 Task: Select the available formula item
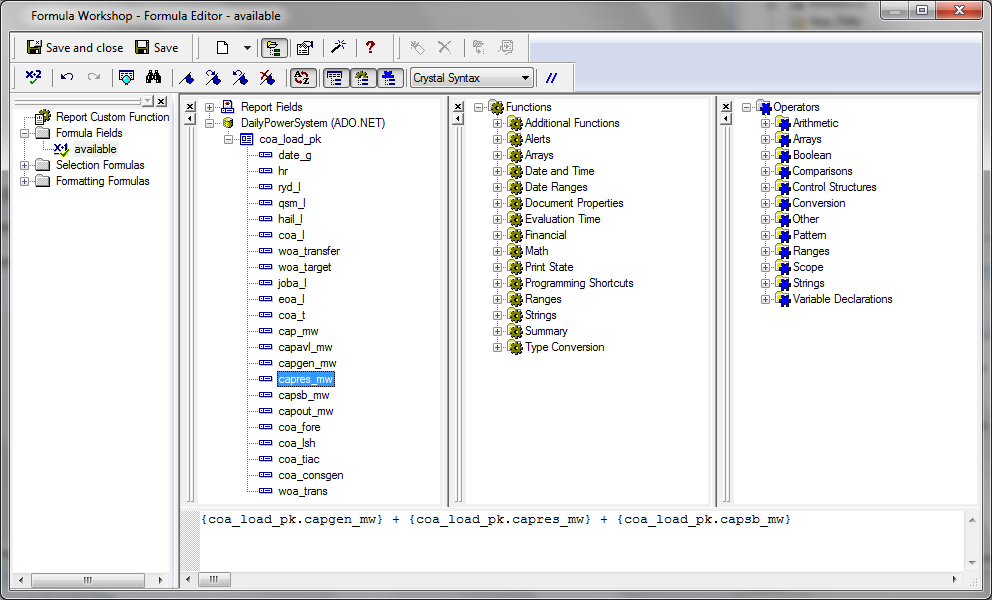95,149
